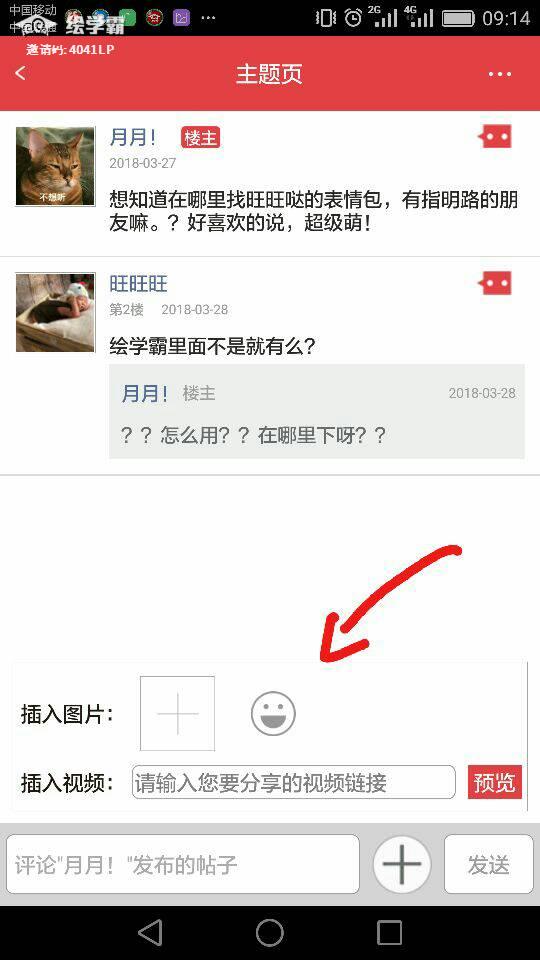Open username 月月! in first post
Screen dimensions: 540x960
(x=133, y=137)
